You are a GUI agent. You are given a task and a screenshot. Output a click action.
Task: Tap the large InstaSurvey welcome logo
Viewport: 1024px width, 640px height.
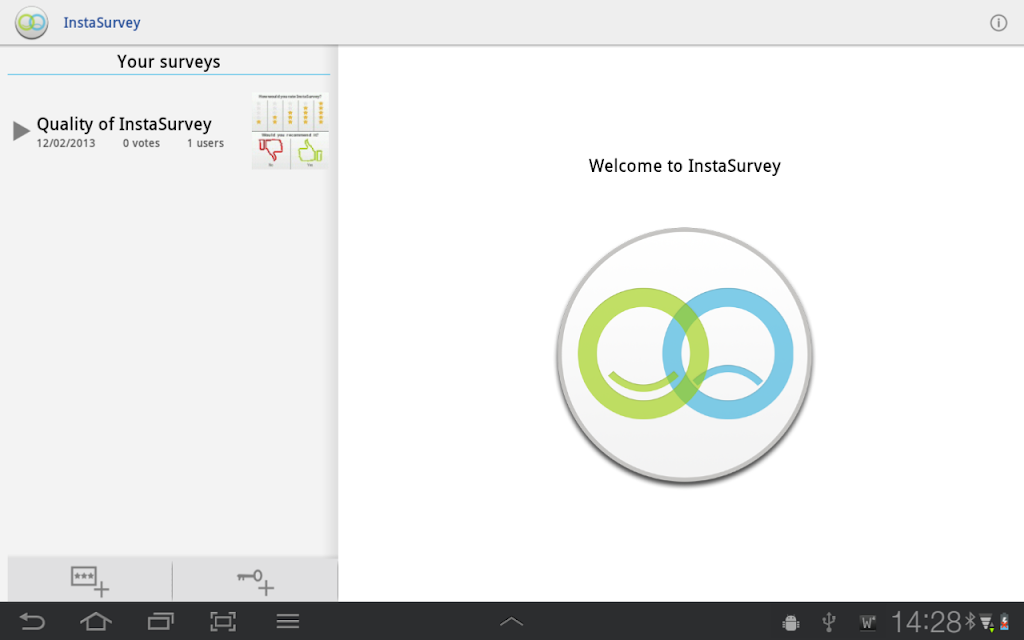click(684, 356)
